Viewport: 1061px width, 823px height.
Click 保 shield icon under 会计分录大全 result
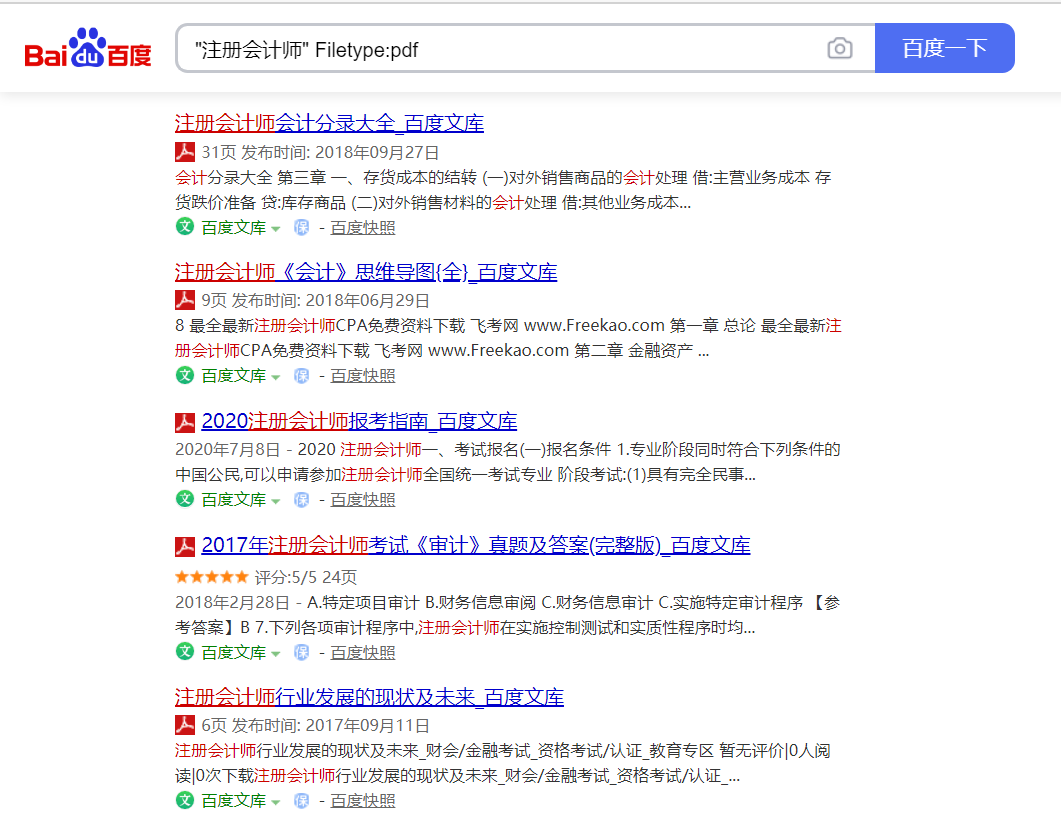302,227
